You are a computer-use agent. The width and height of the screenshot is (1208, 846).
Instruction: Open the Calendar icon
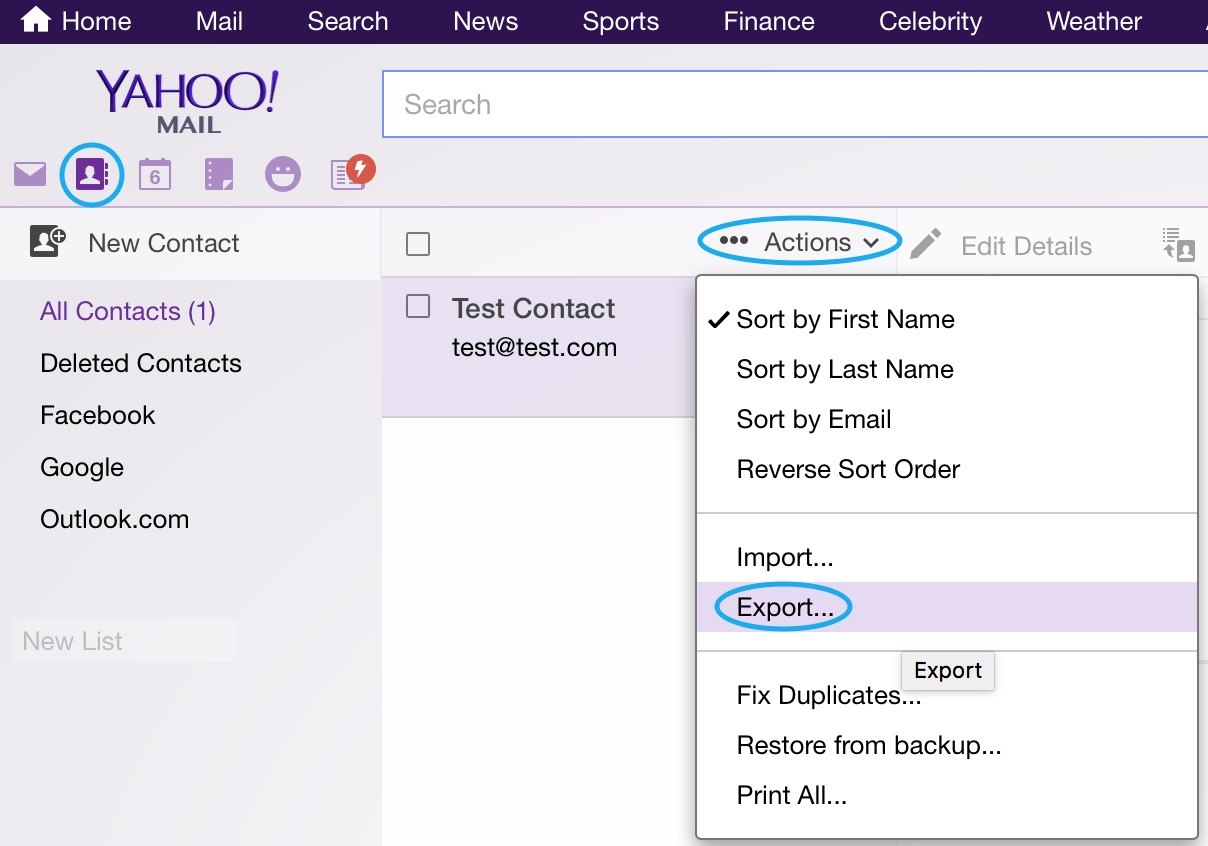pyautogui.click(x=154, y=175)
